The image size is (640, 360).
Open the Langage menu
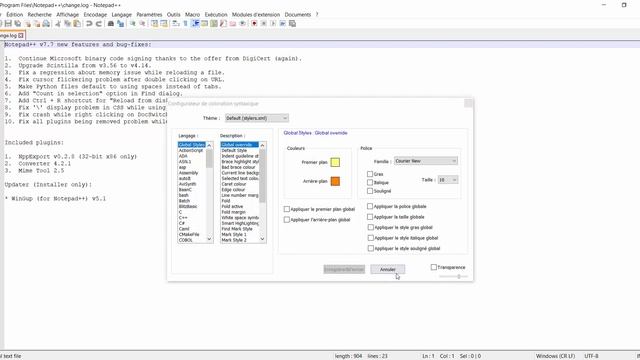(x=122, y=15)
